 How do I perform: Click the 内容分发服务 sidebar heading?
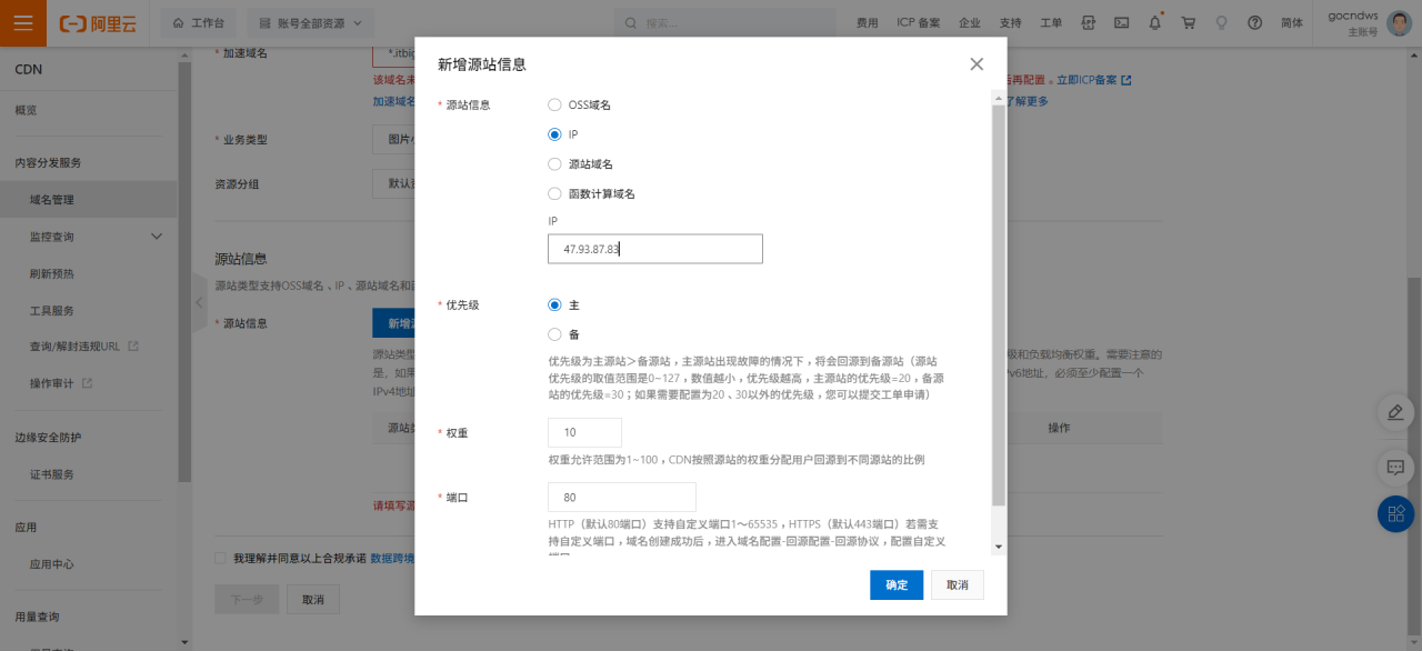point(48,162)
